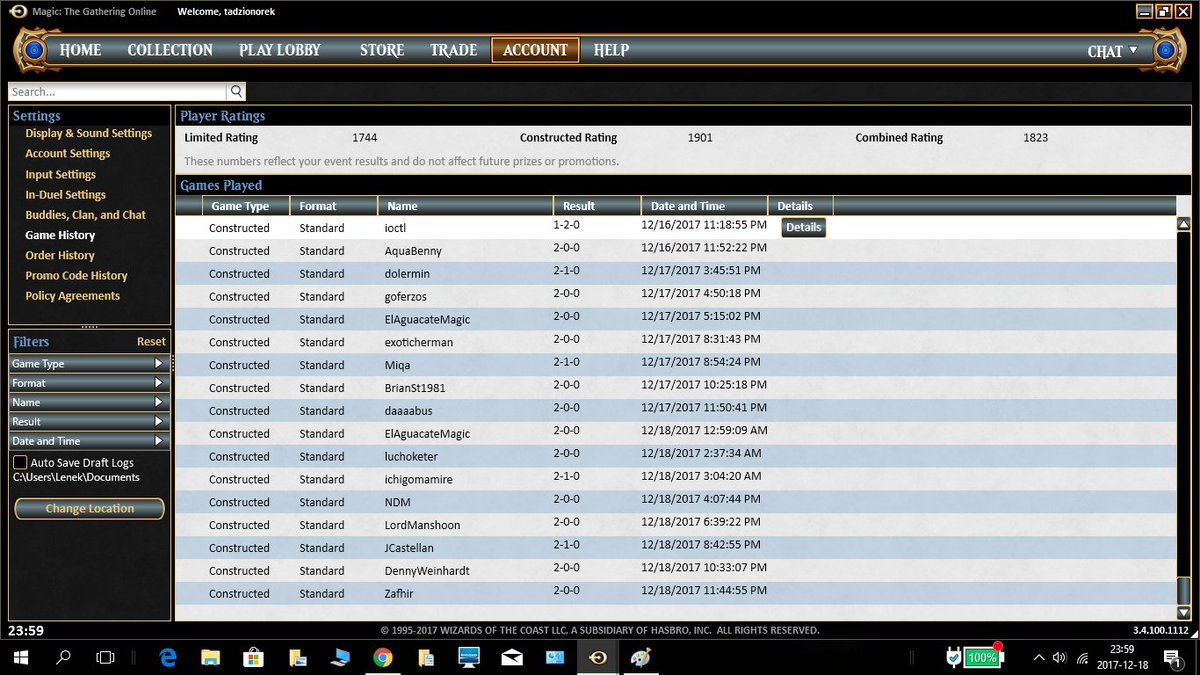Open the Store tab
Viewport: 1200px width, 675px height.
pyautogui.click(x=382, y=50)
